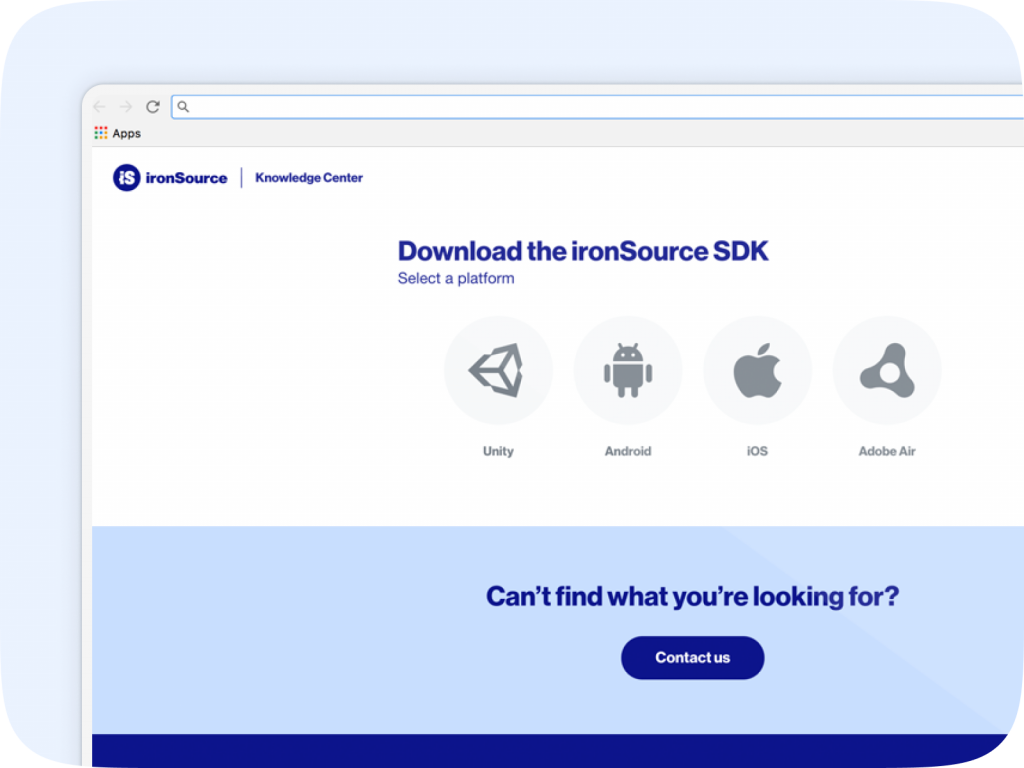Open the Knowledge Center link
Viewport: 1024px width, 768px height.
pos(309,177)
